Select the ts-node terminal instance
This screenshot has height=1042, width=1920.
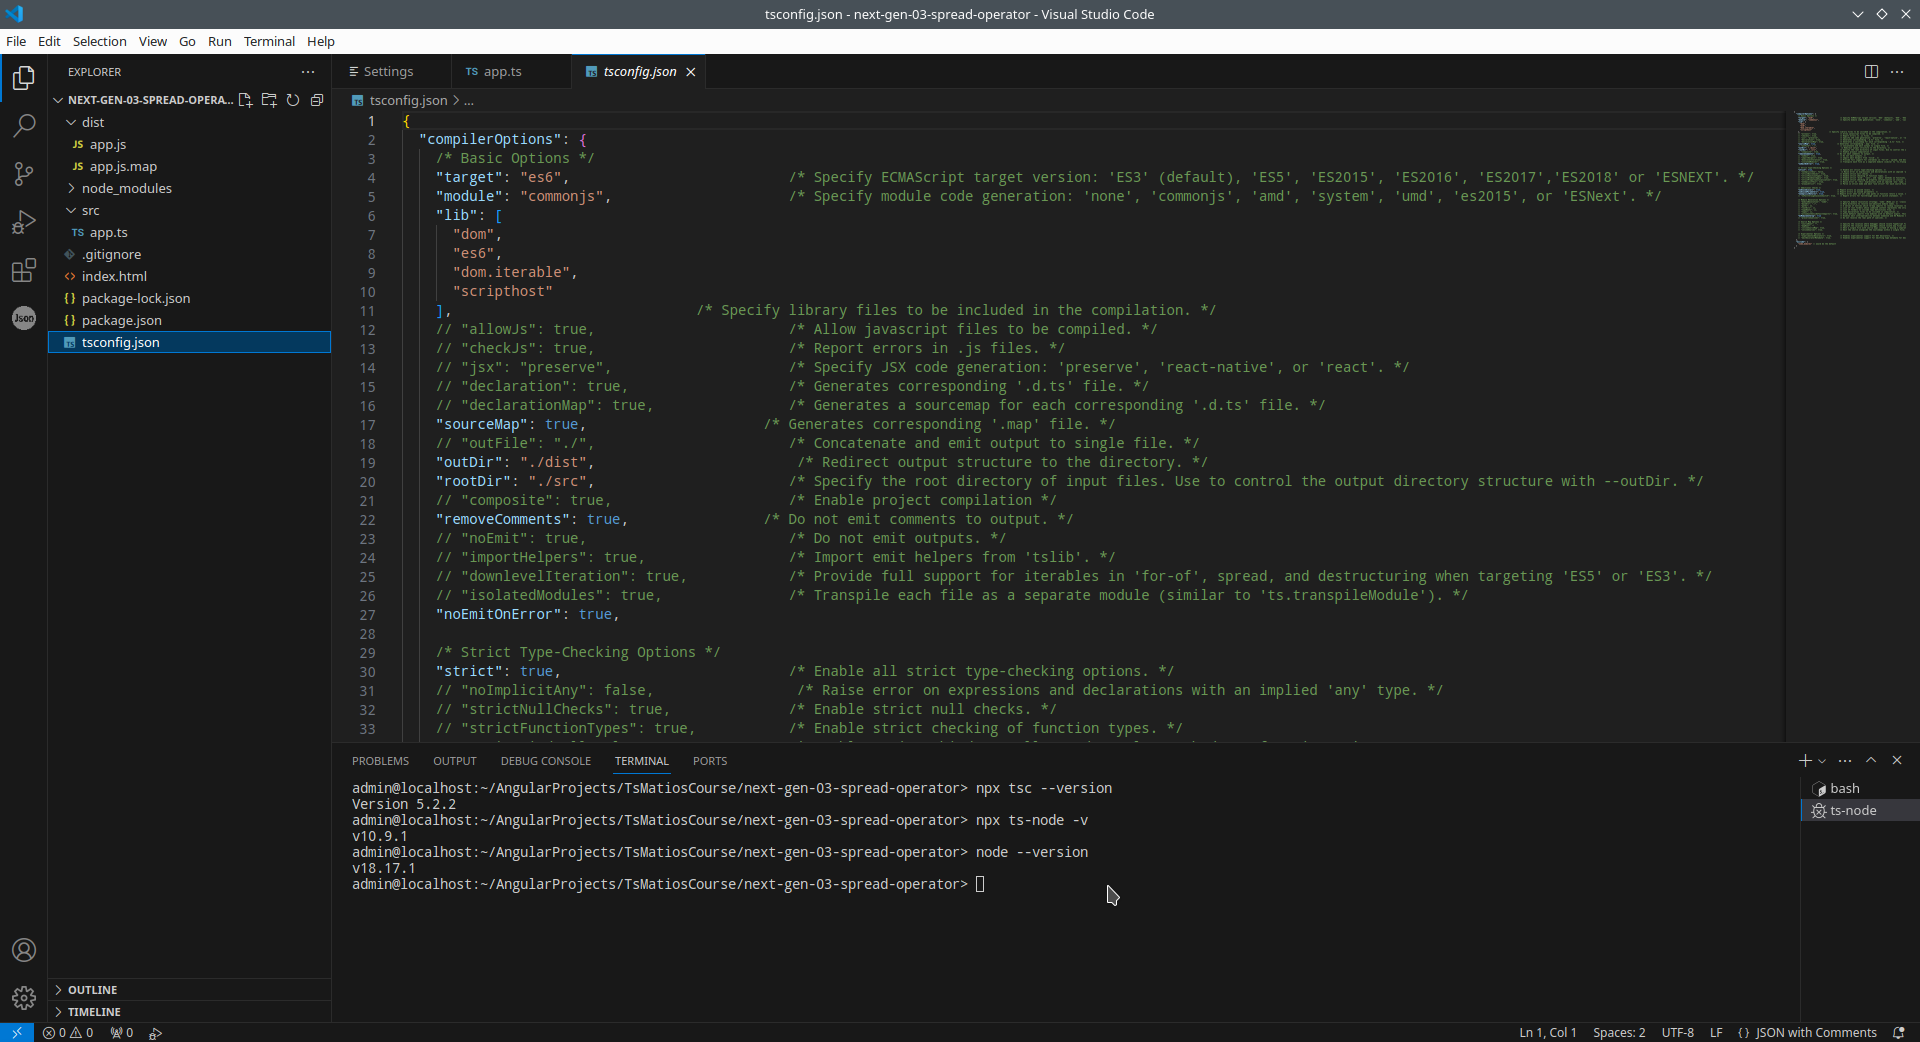1860,811
